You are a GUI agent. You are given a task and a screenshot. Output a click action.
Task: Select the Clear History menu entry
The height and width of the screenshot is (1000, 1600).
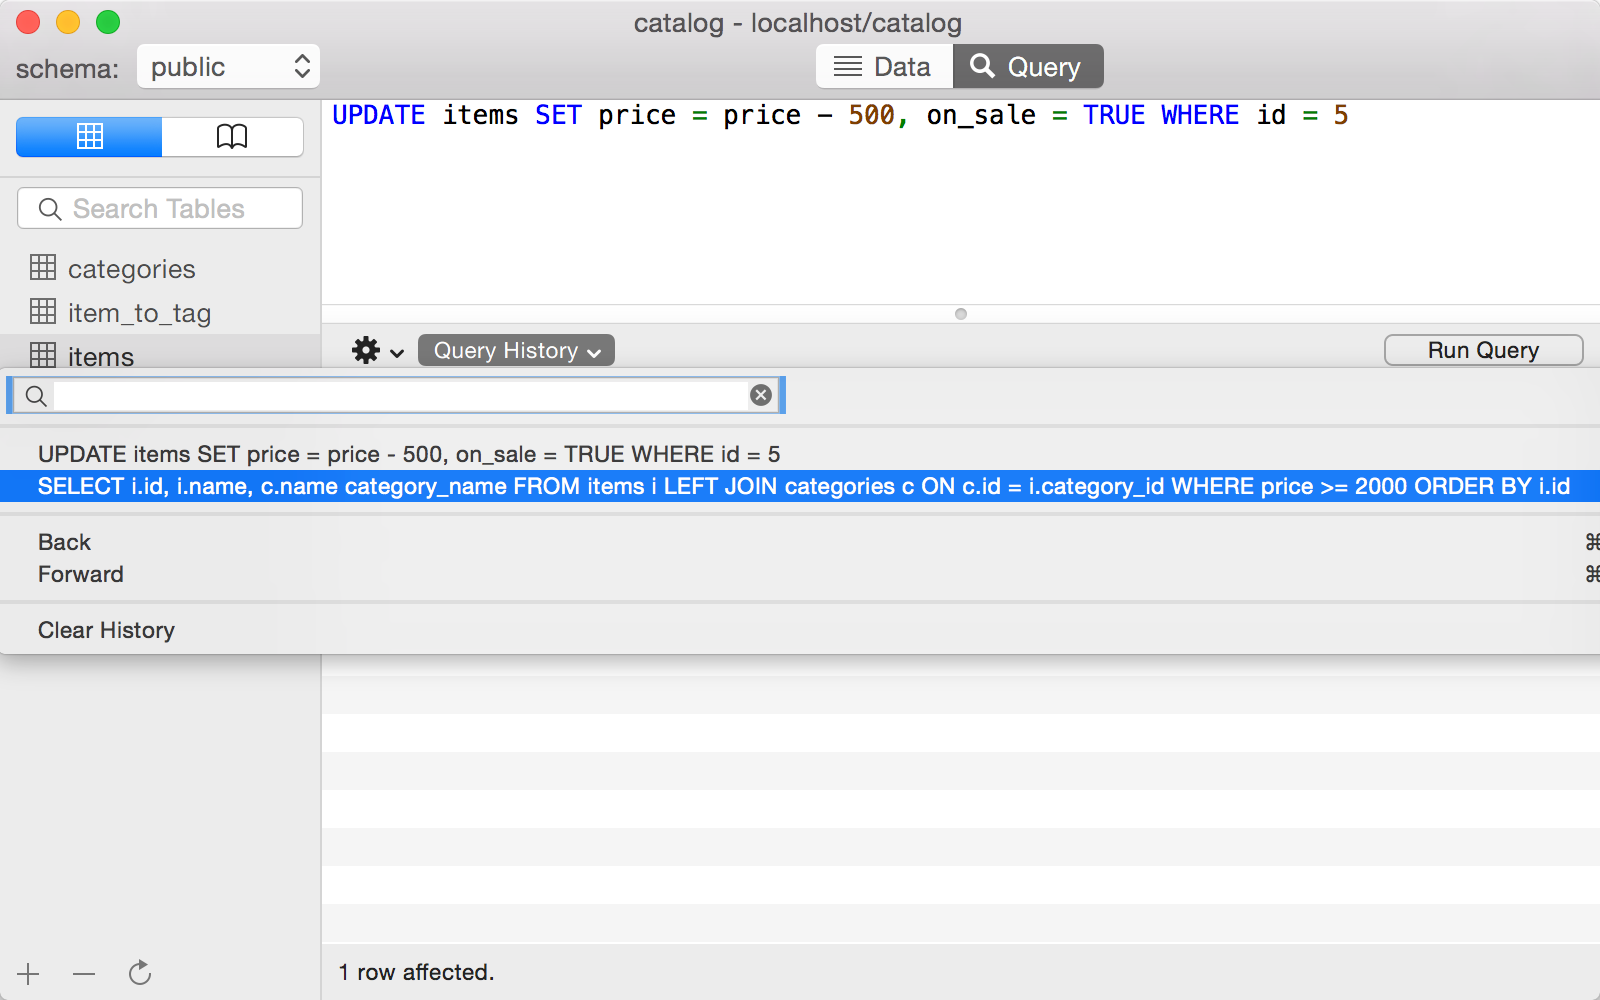pos(106,630)
